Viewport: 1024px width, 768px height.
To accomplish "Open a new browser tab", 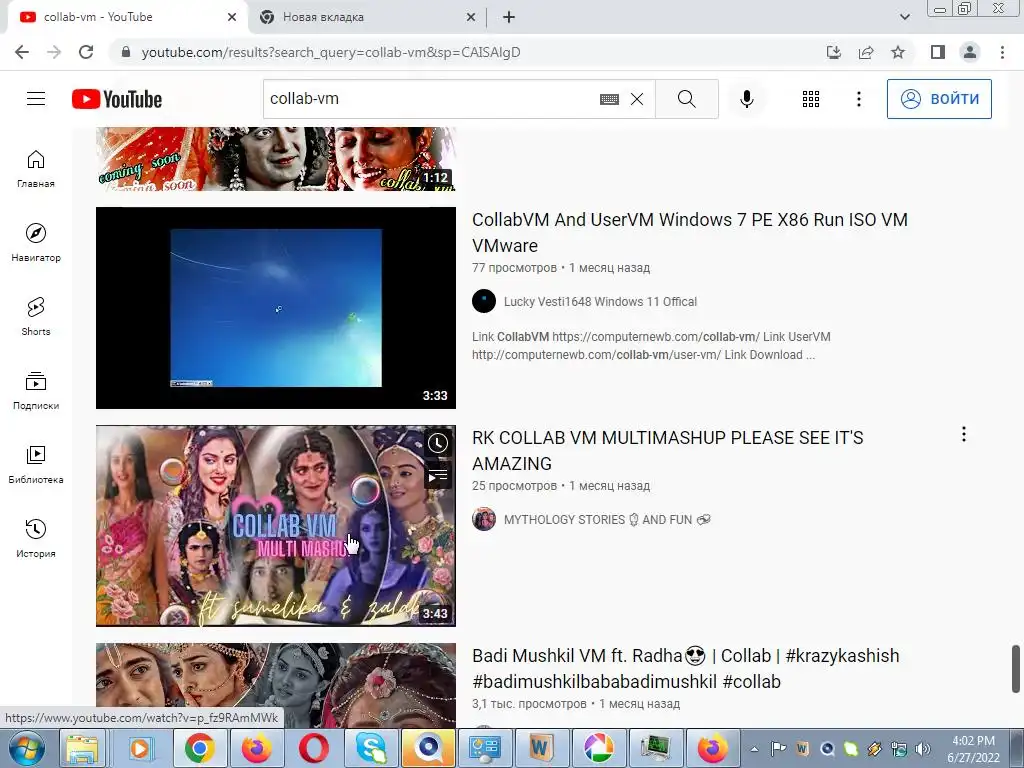I will point(509,18).
